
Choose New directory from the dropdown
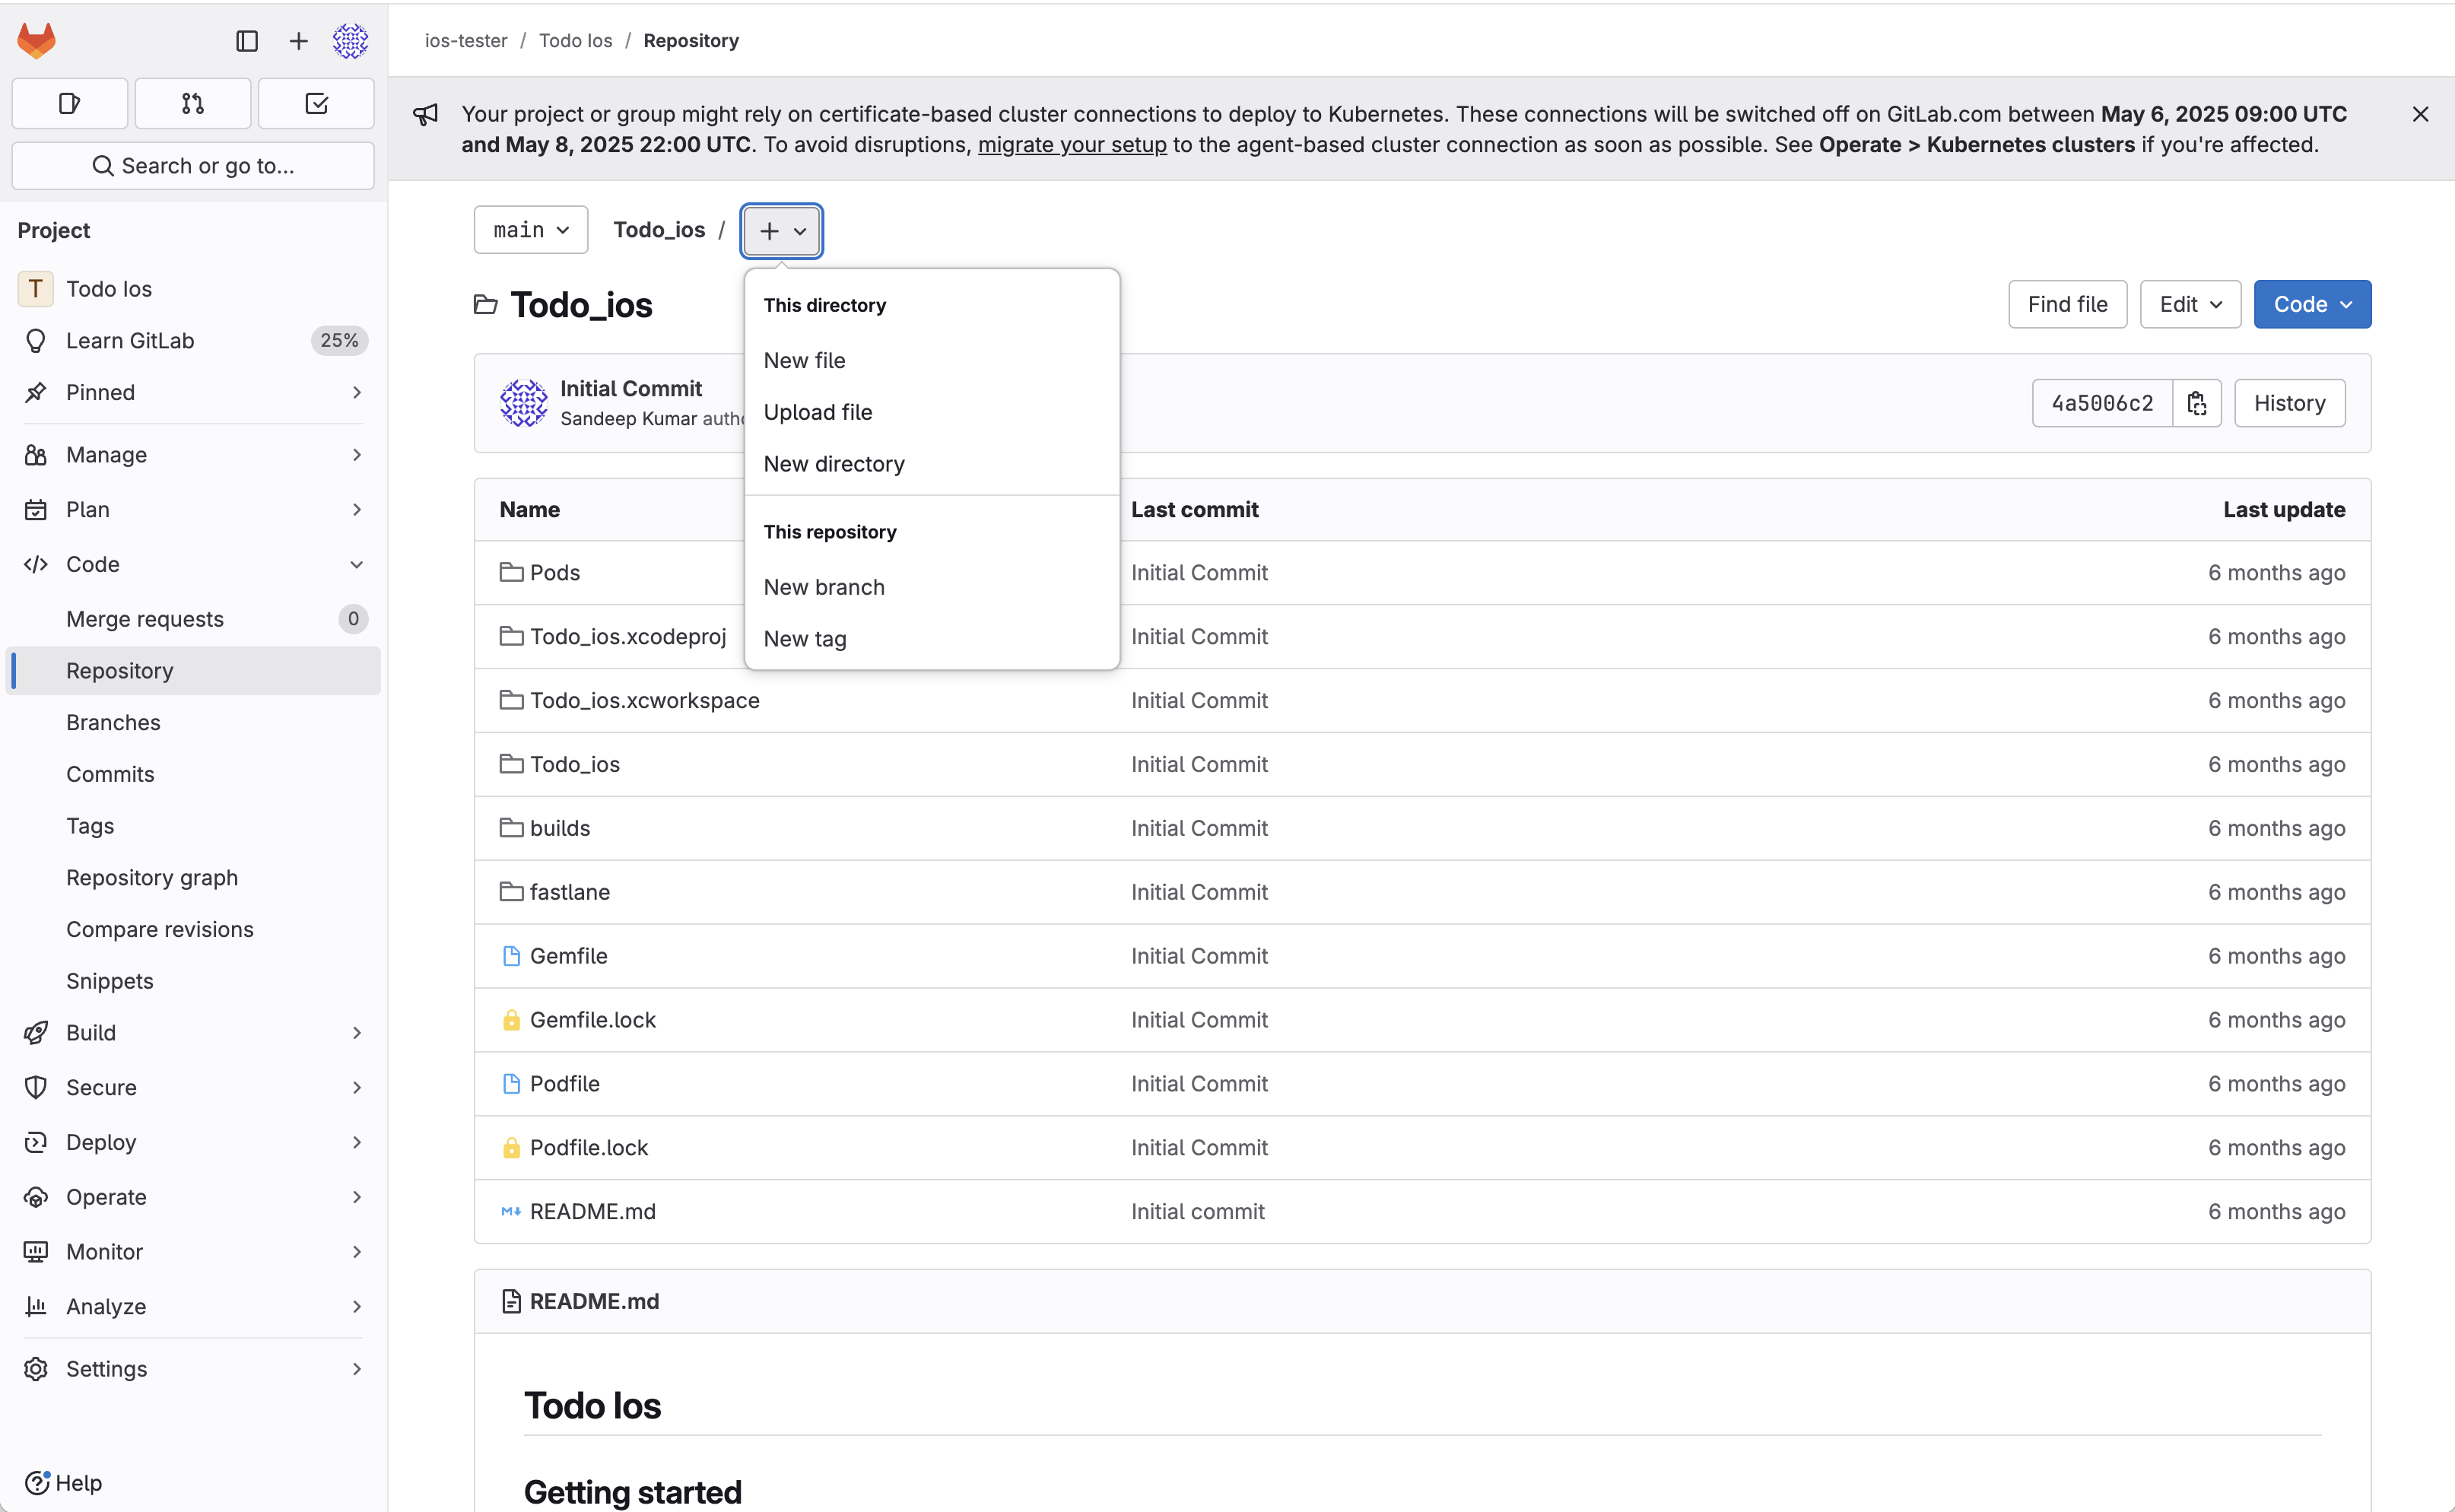tap(931, 464)
